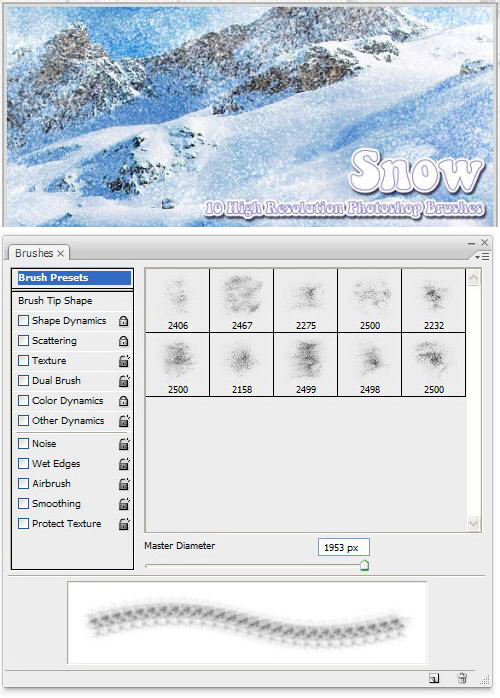Select the Brush Presets entry

pyautogui.click(x=72, y=278)
